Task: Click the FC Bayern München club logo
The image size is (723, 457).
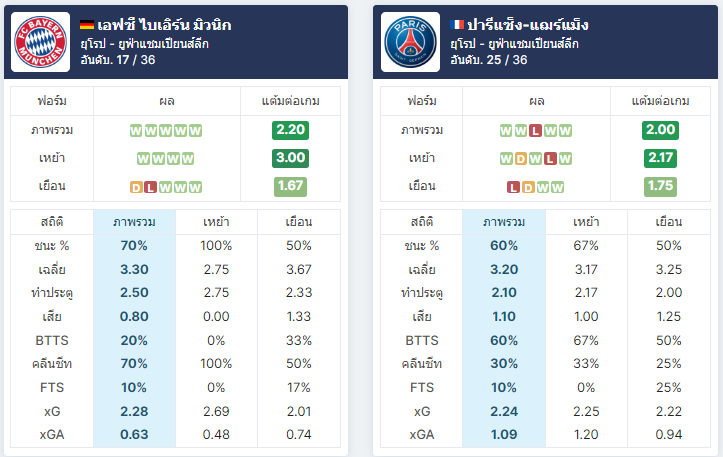Action: click(41, 42)
